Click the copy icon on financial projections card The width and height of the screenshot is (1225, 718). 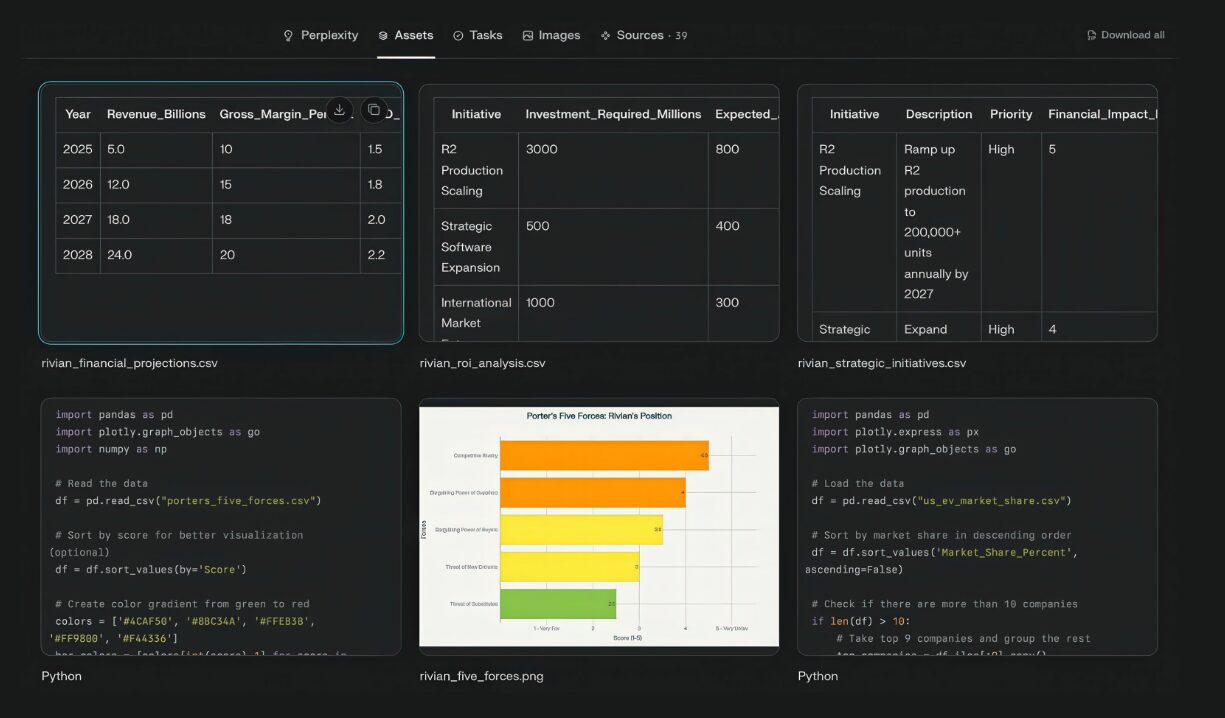pyautogui.click(x=374, y=110)
